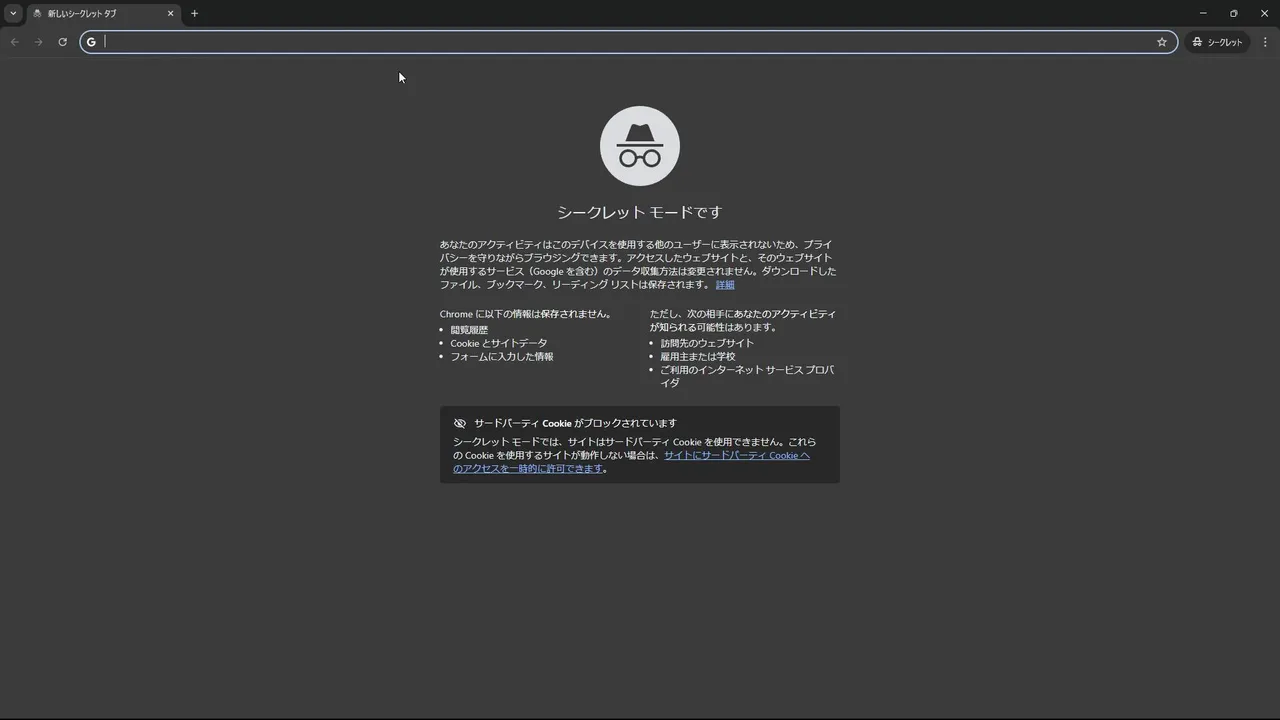
Task: Click the incognito hat-and-glasses icon
Action: click(x=640, y=146)
